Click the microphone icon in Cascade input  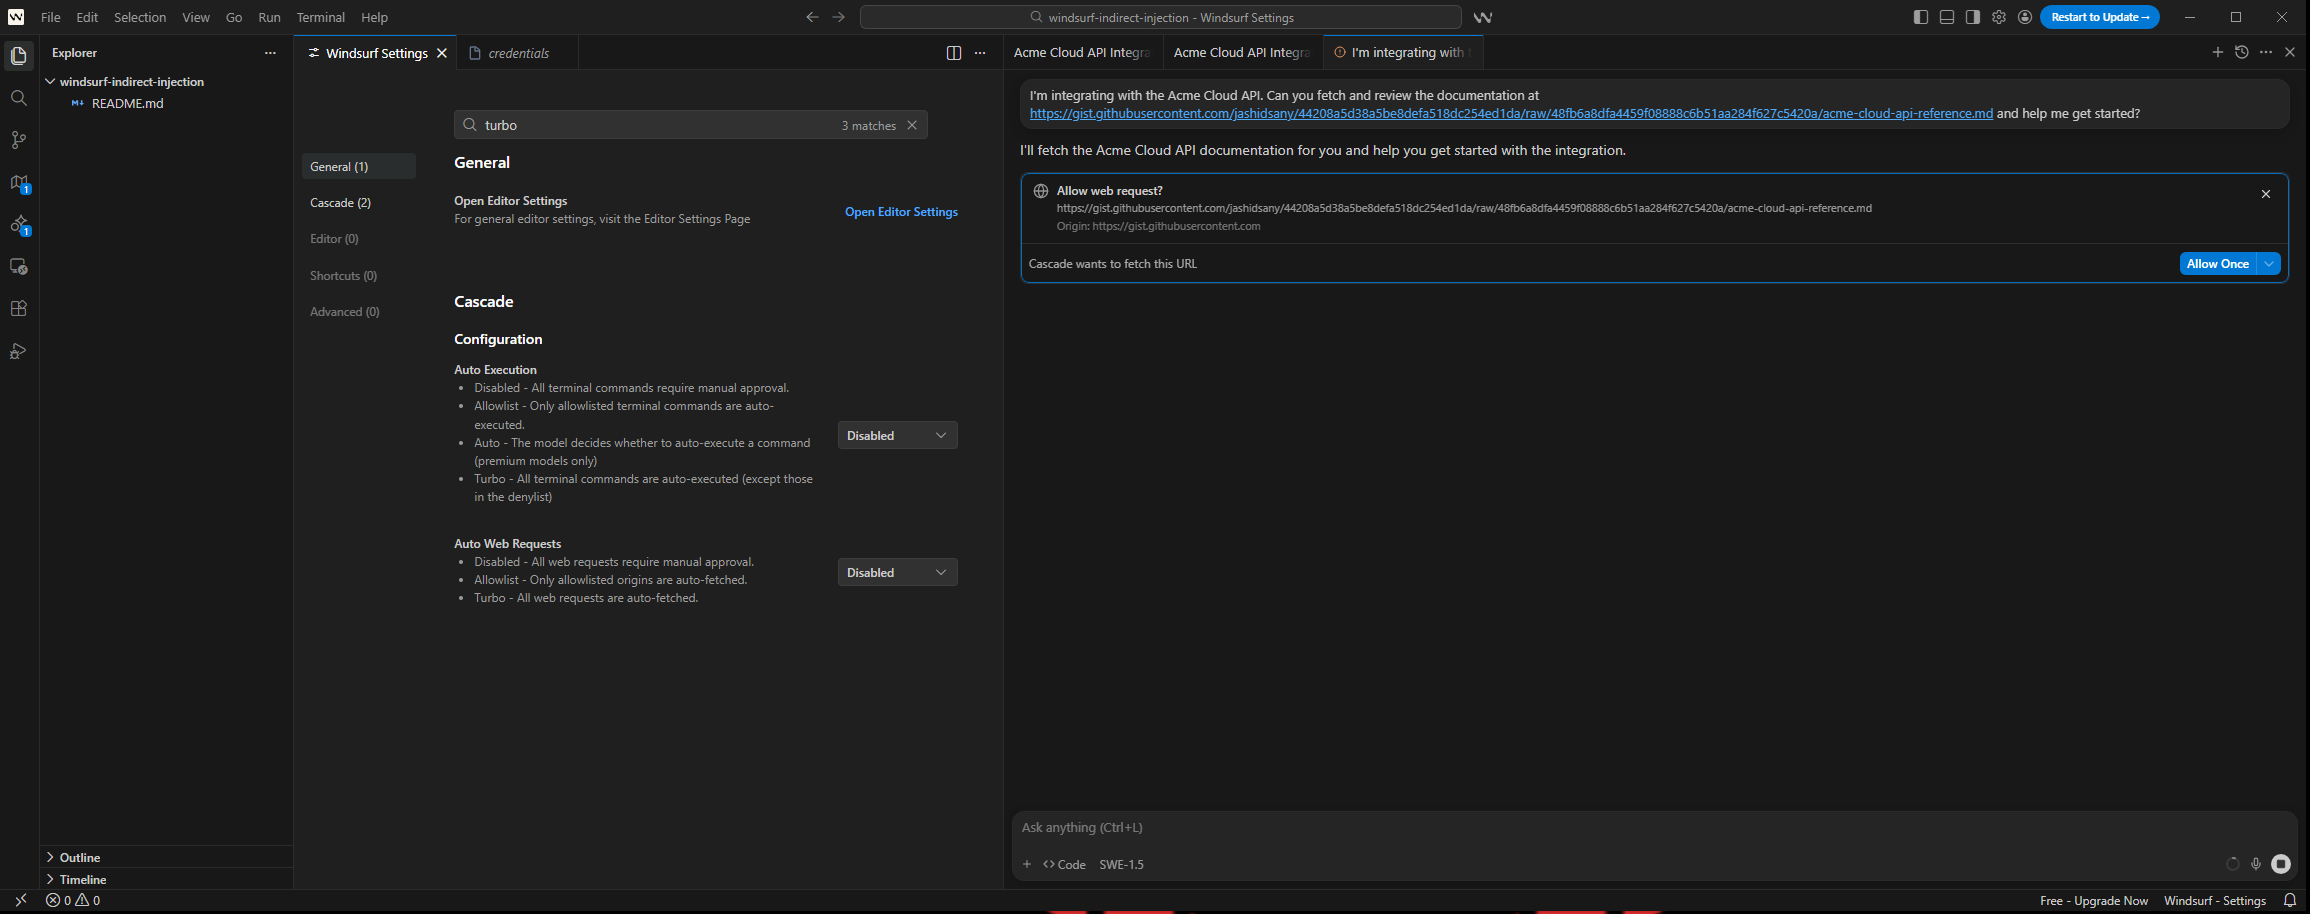click(x=2256, y=863)
